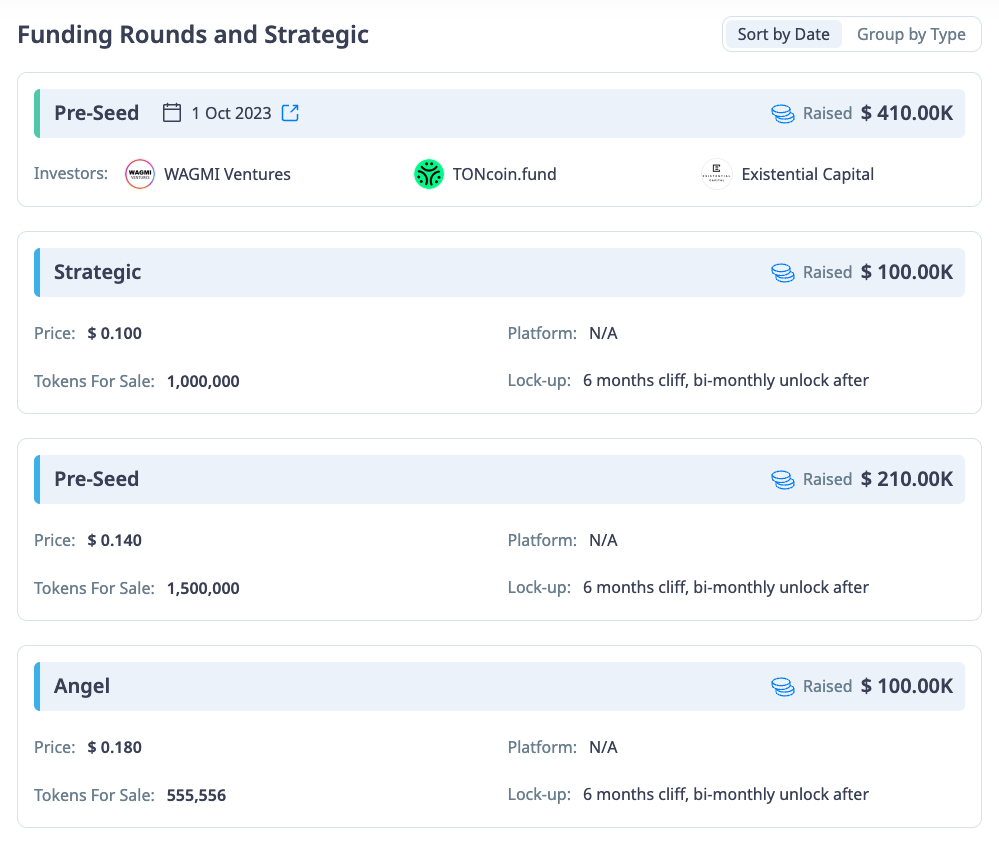Expand the second Pre-Seed round card
Image resolution: width=999 pixels, height=848 pixels.
(x=500, y=479)
